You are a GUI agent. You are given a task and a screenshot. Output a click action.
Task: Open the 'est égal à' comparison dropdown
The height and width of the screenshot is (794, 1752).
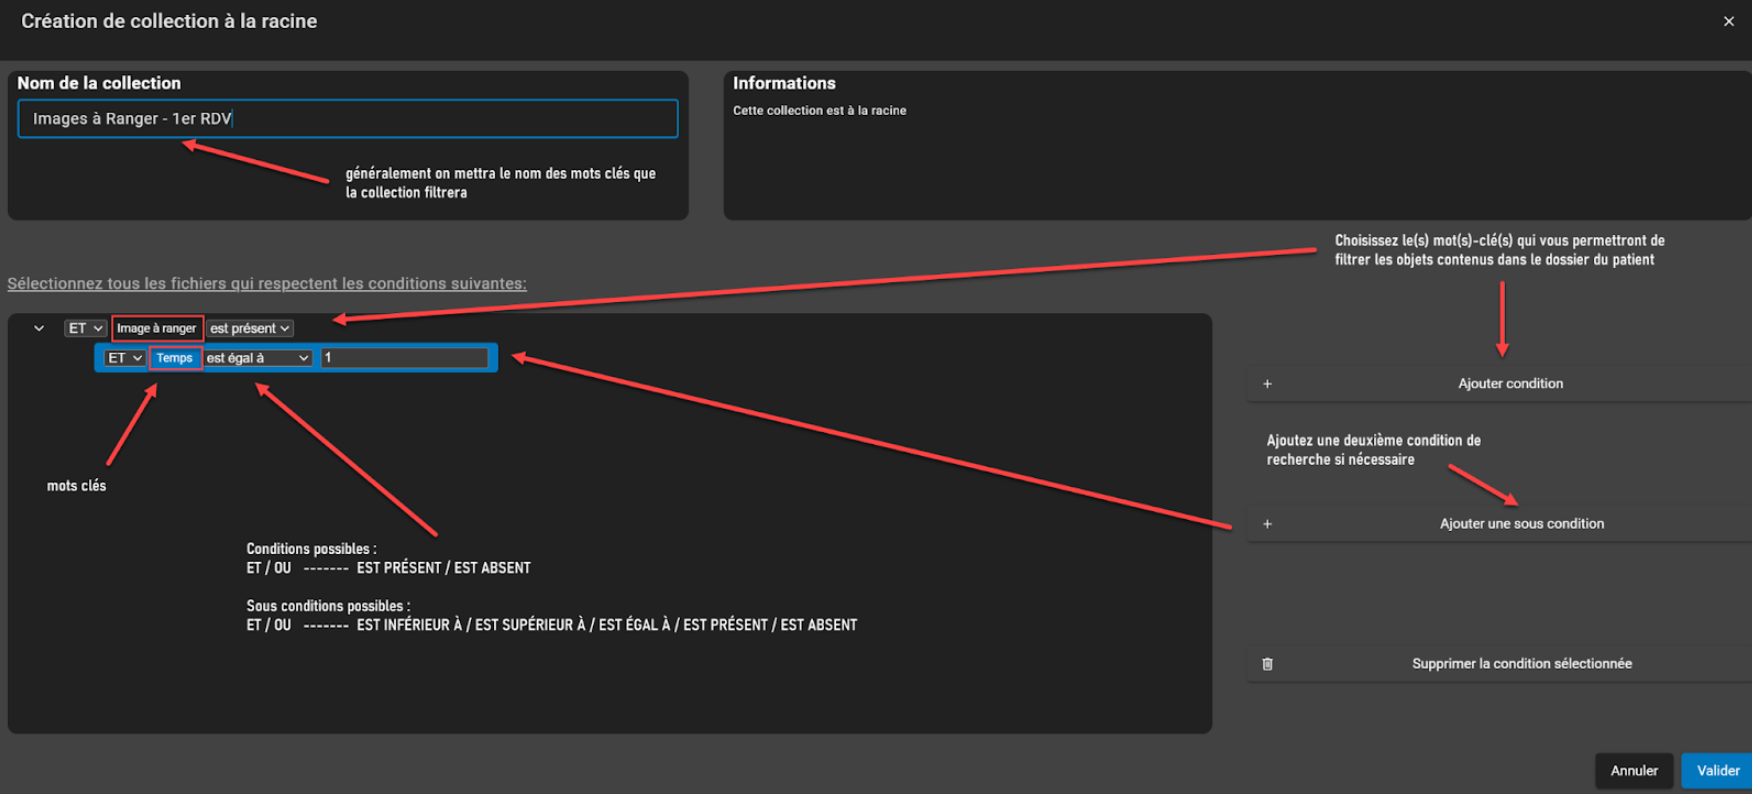click(x=257, y=358)
